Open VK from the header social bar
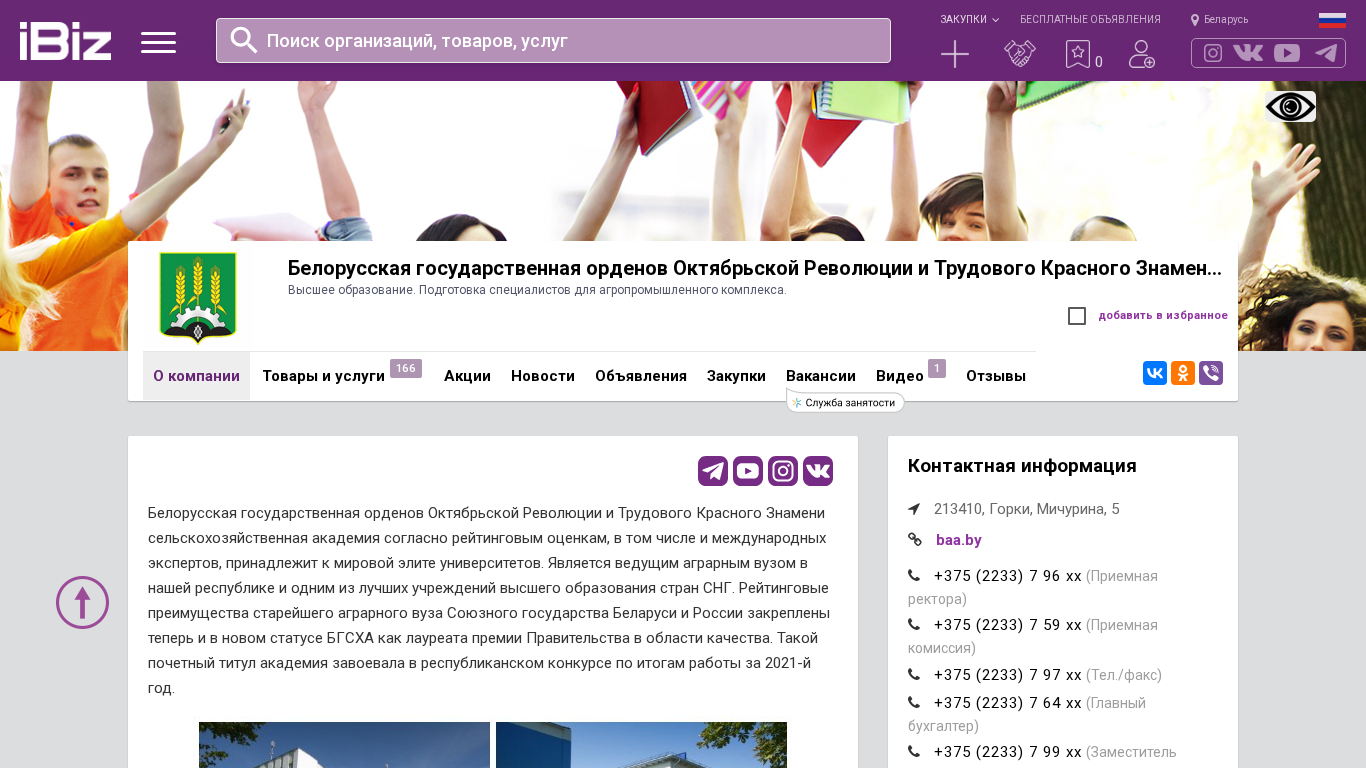Image resolution: width=1366 pixels, height=768 pixels. point(1248,53)
